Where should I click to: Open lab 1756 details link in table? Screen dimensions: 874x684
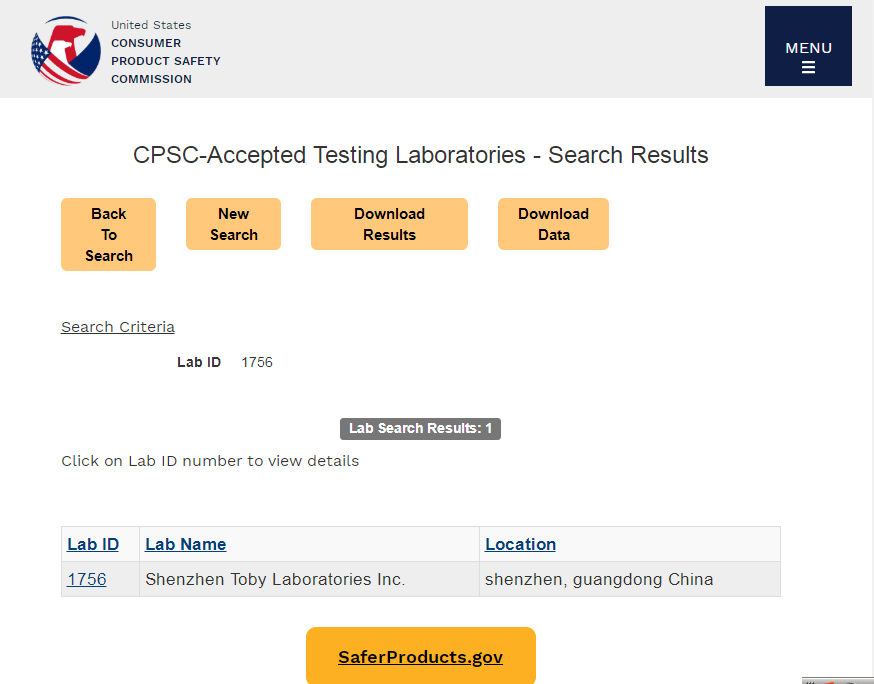click(87, 579)
